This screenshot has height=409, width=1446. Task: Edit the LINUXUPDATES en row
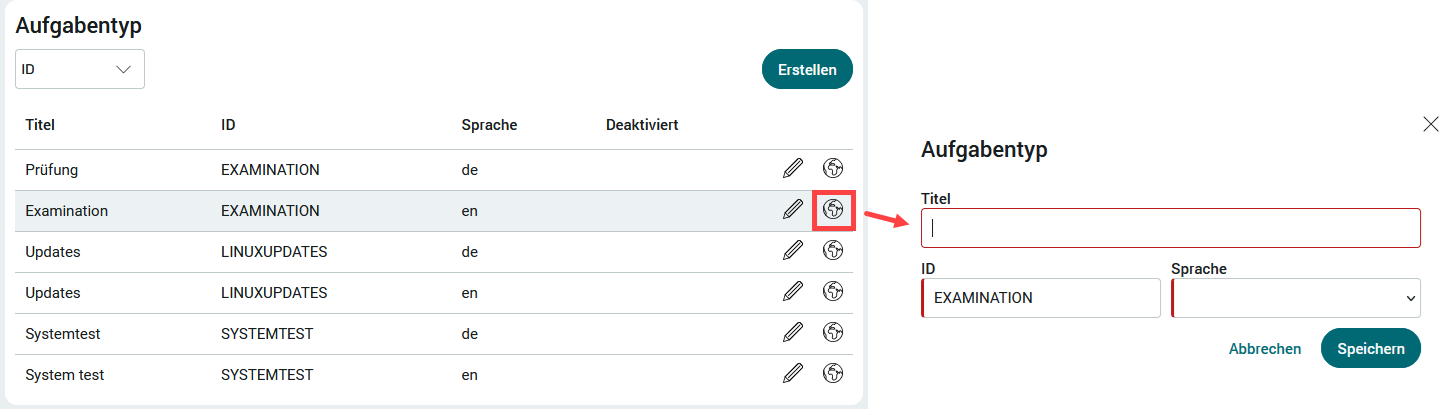793,292
